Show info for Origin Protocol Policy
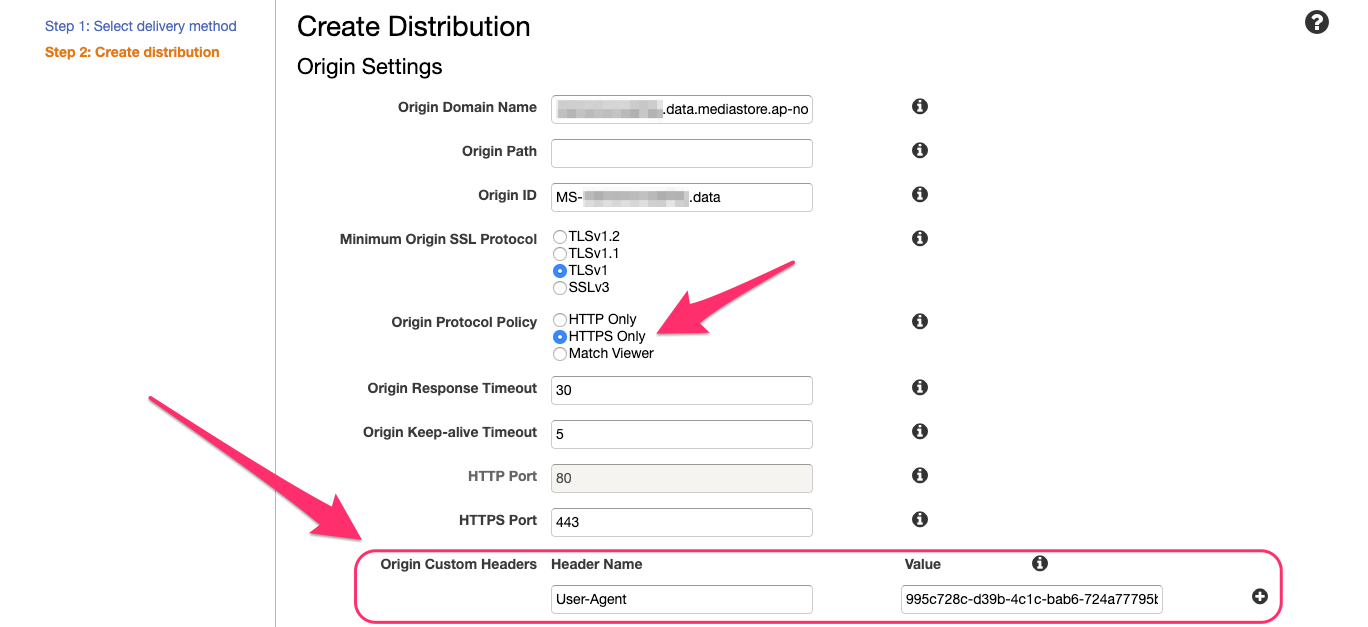The image size is (1368, 627). click(x=919, y=321)
